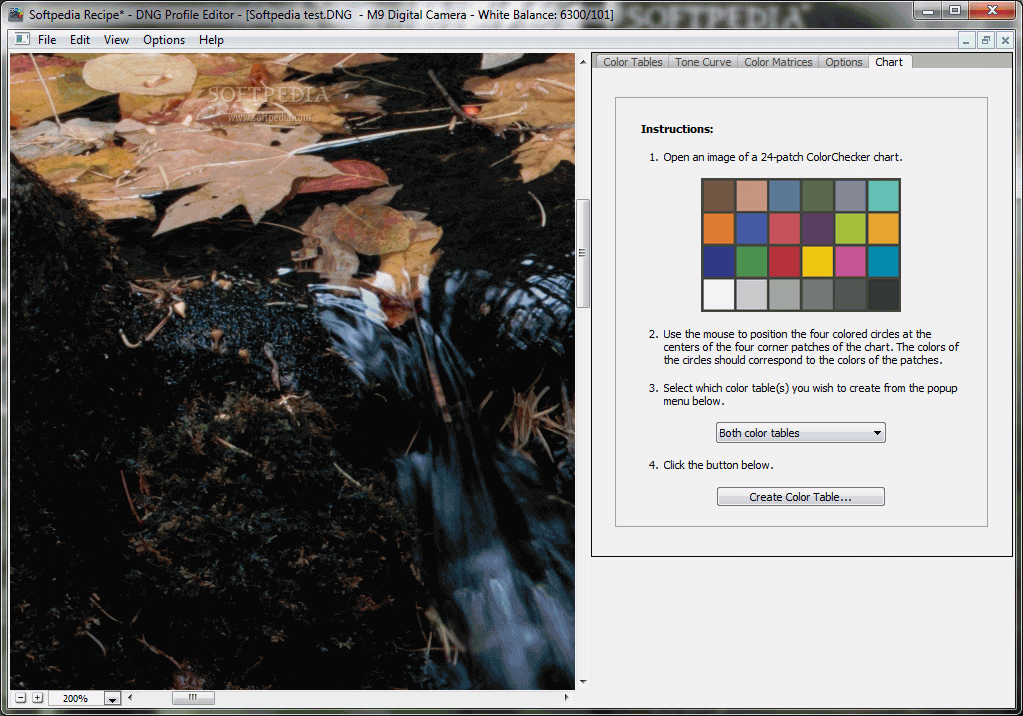Click the horizontal scrollbar right arrow
Screen dimensions: 1023x716
pos(566,698)
